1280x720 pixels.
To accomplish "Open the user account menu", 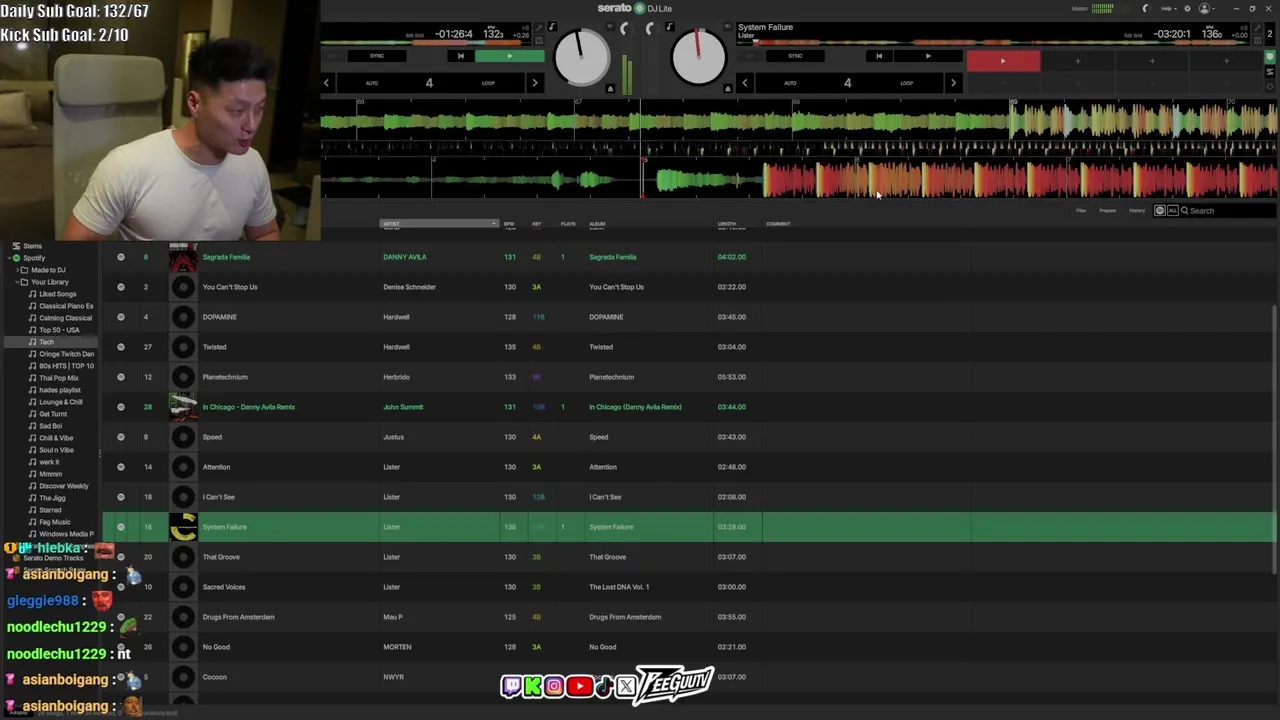I will pos(1207,8).
